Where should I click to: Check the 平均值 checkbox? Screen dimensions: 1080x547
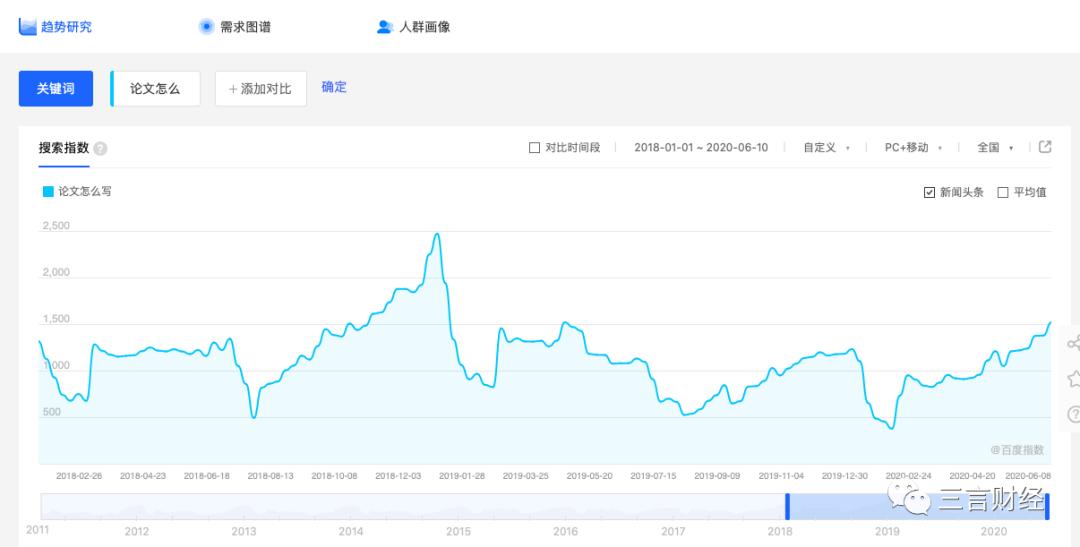coord(1003,192)
